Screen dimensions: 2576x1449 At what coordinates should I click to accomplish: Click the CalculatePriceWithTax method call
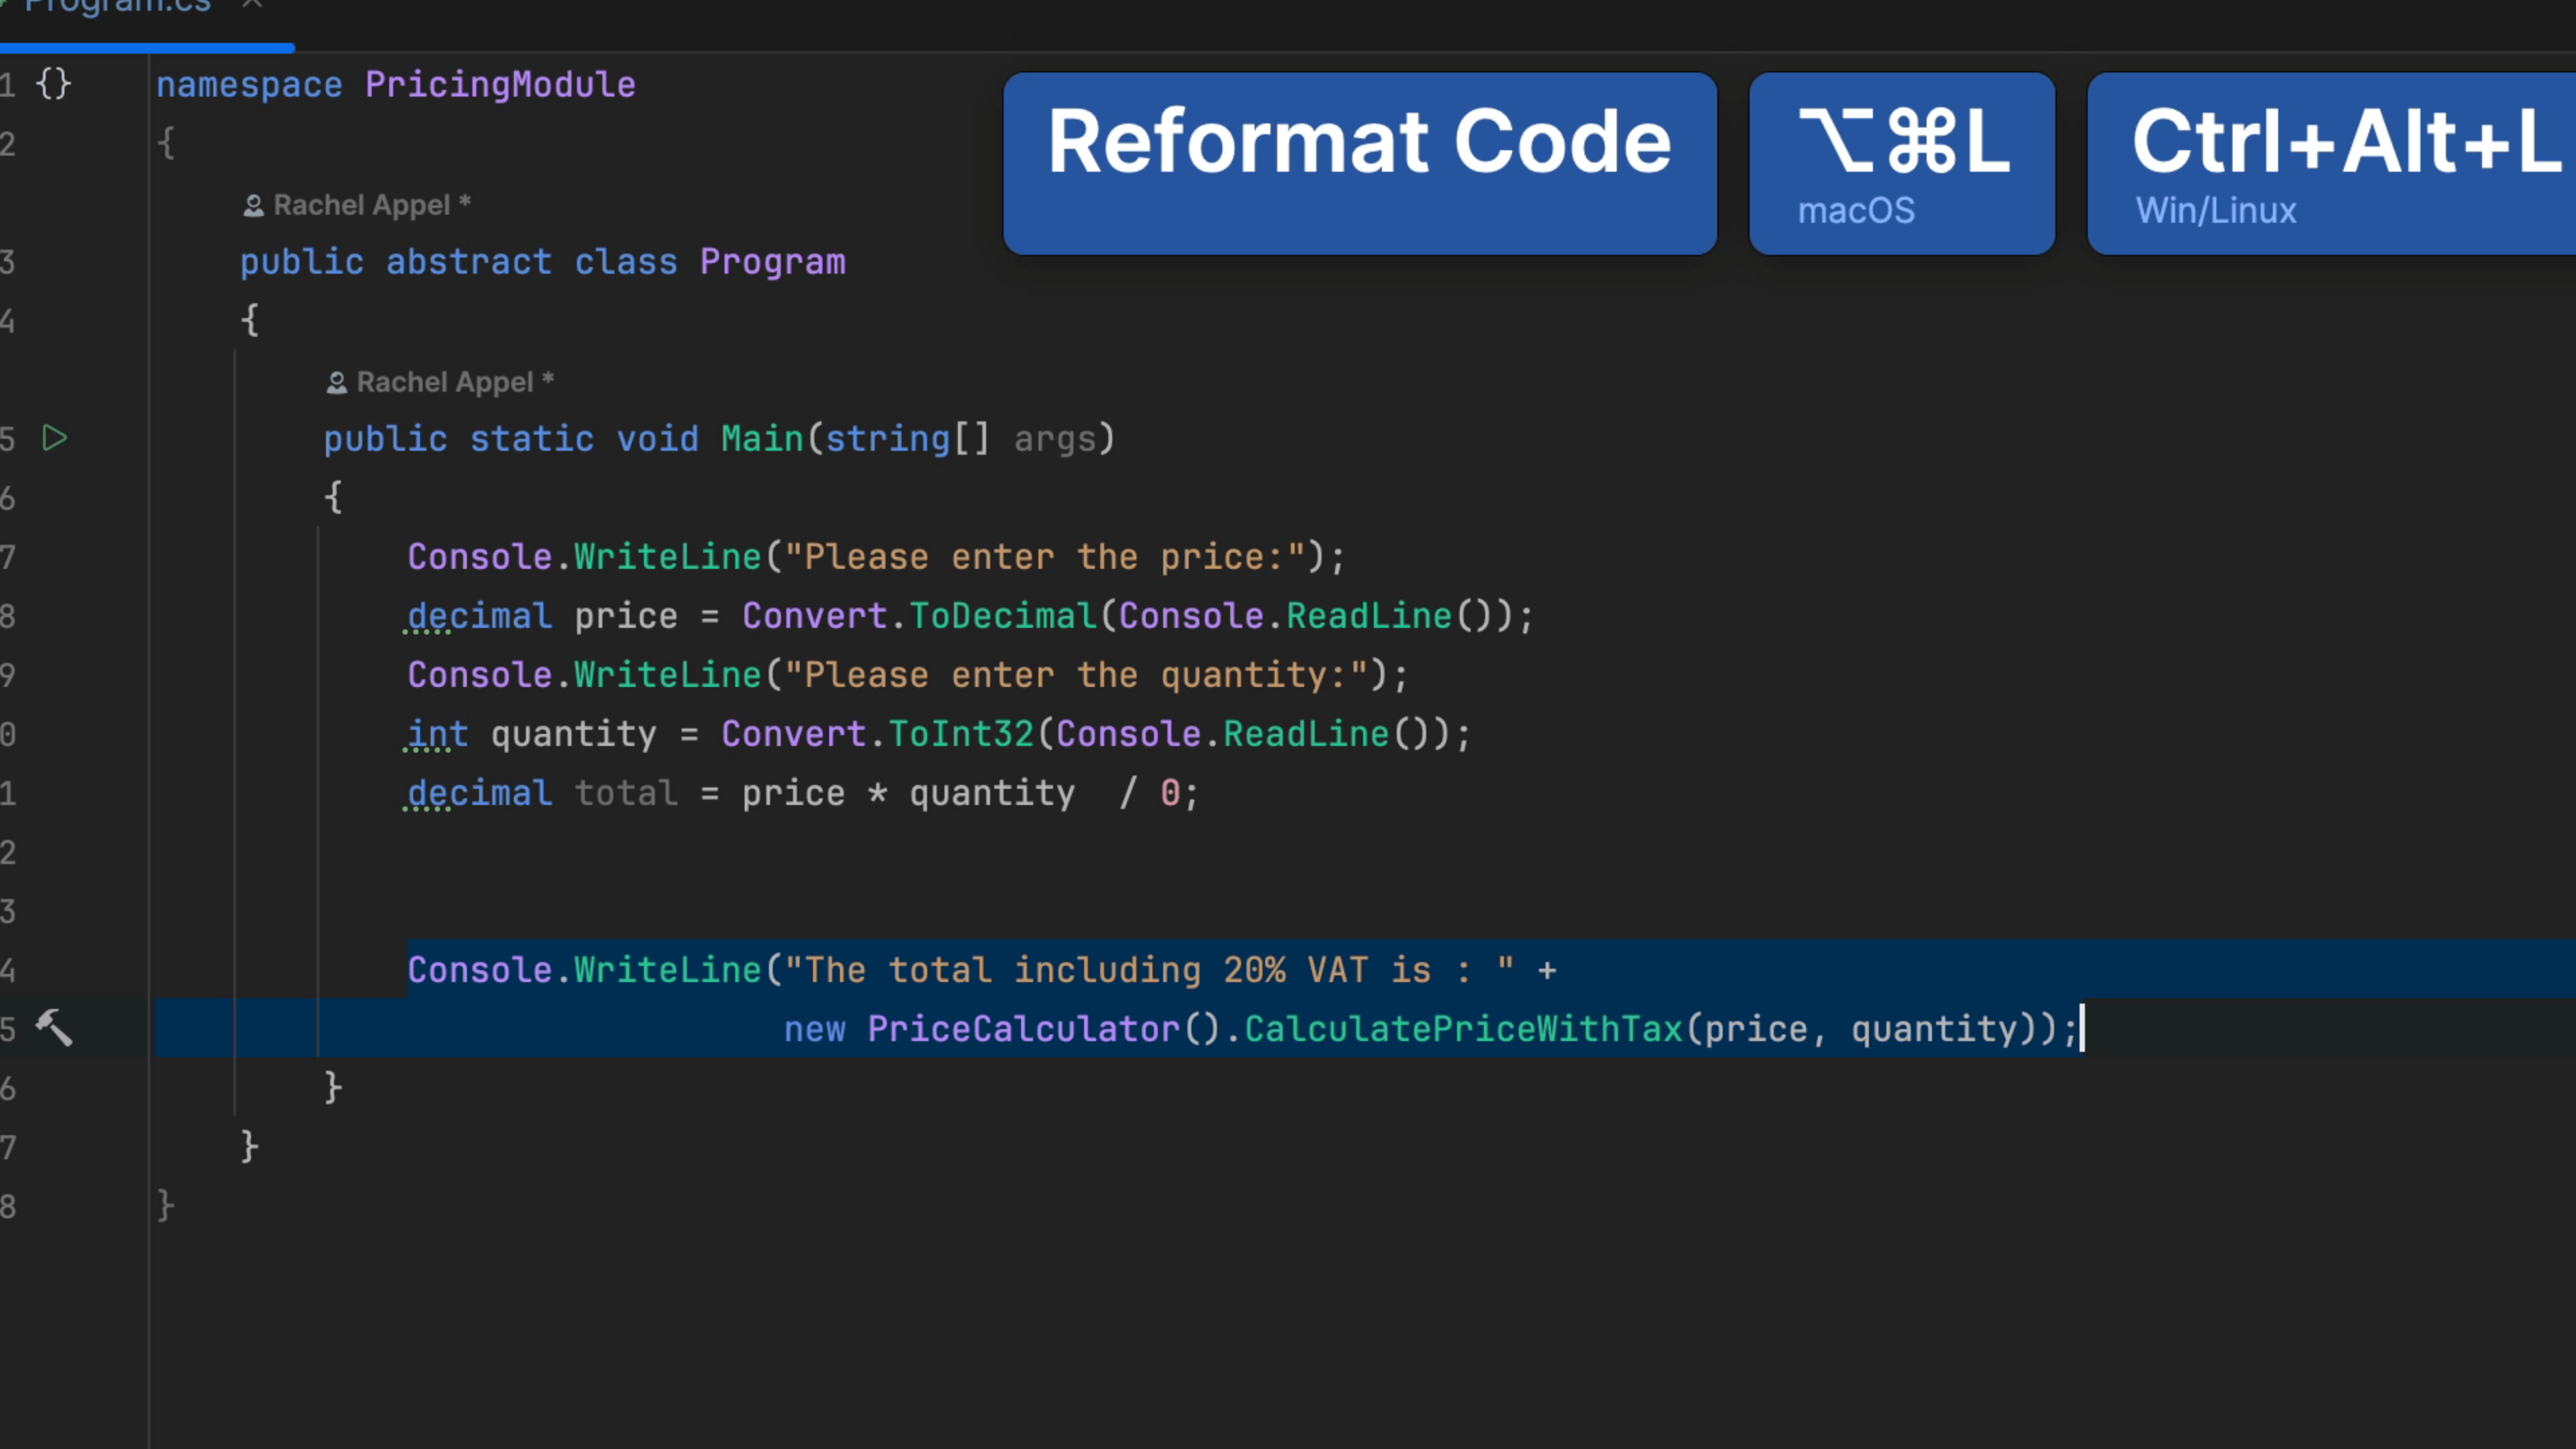point(1463,1029)
